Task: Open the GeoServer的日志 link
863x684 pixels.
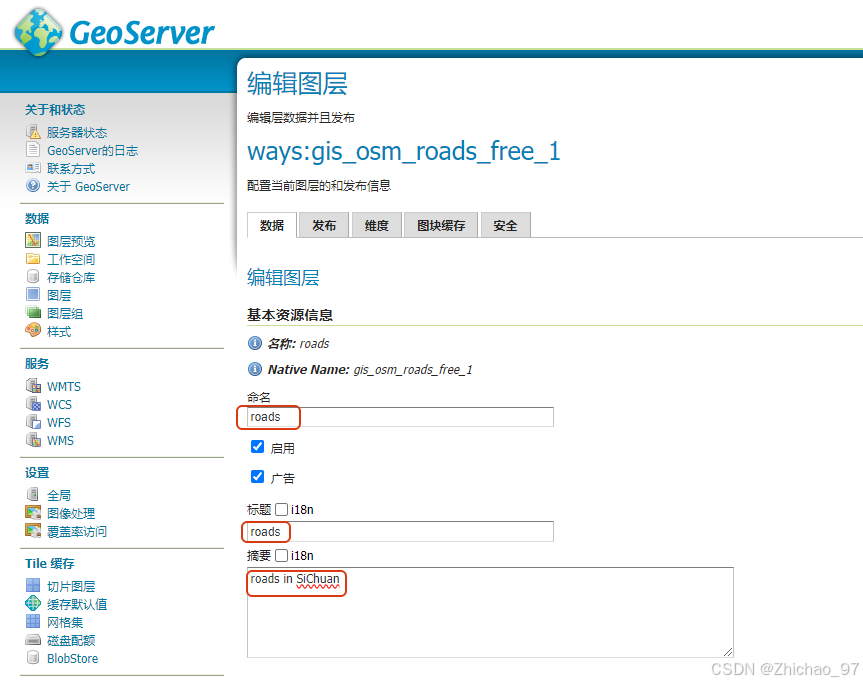Action: [x=92, y=151]
